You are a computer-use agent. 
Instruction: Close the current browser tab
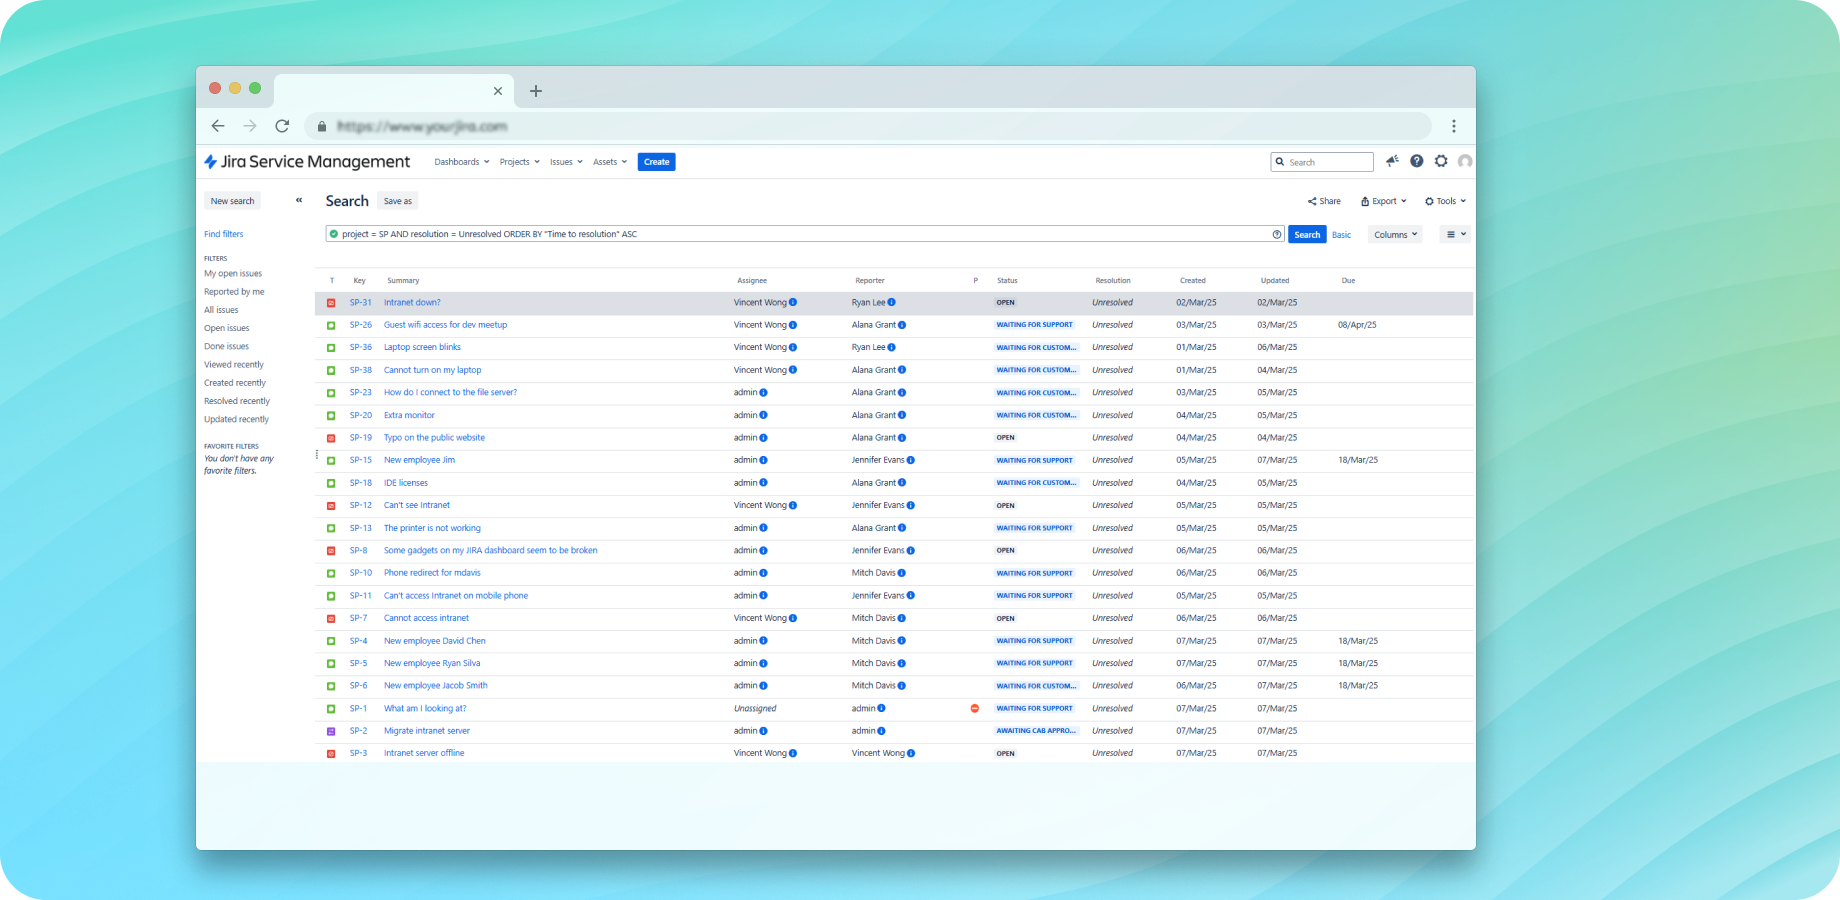[x=498, y=91]
